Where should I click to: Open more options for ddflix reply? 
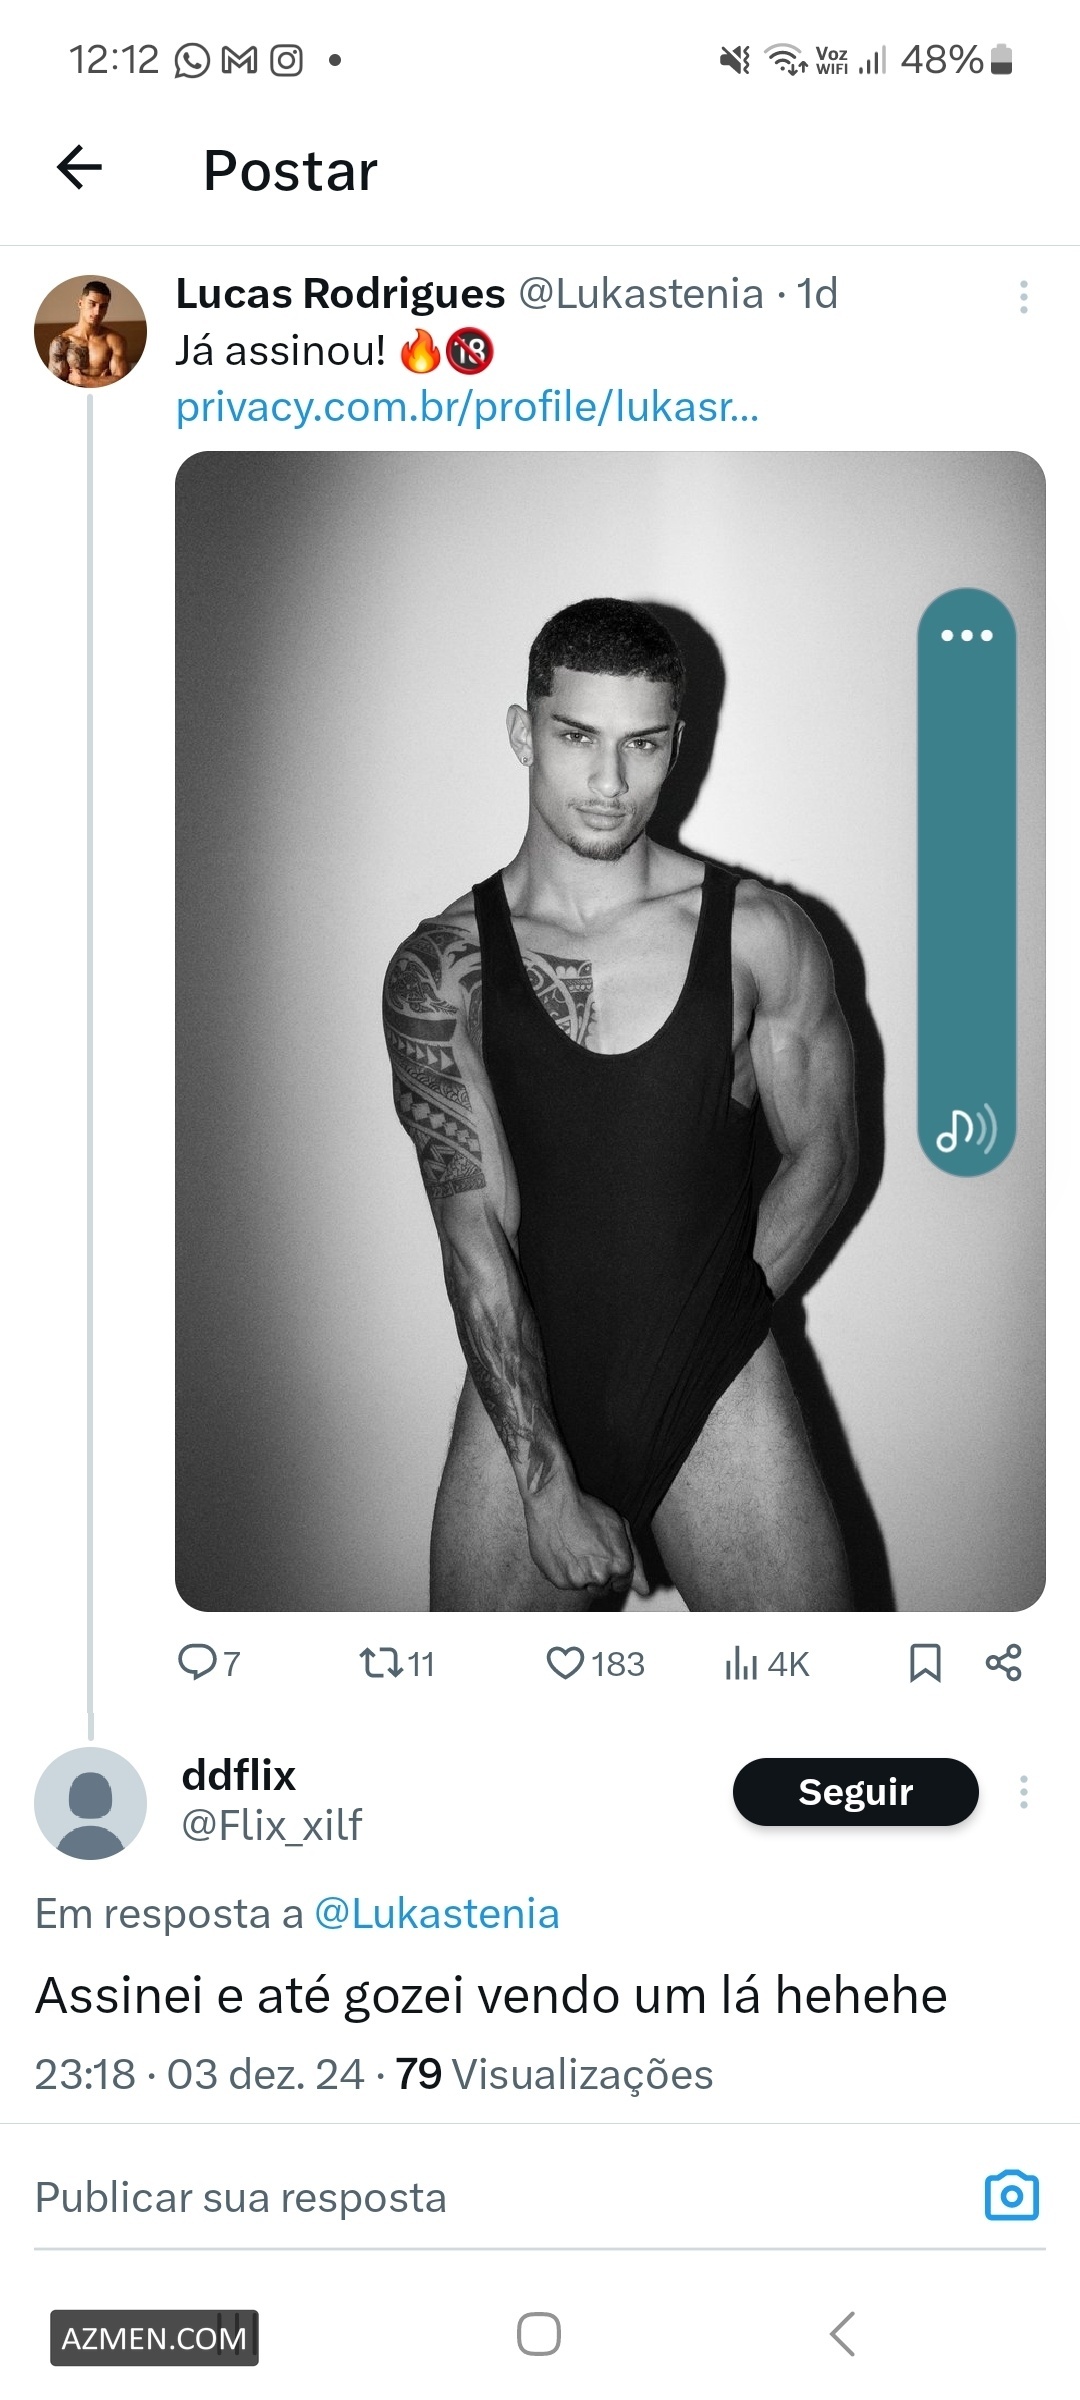1023,1791
